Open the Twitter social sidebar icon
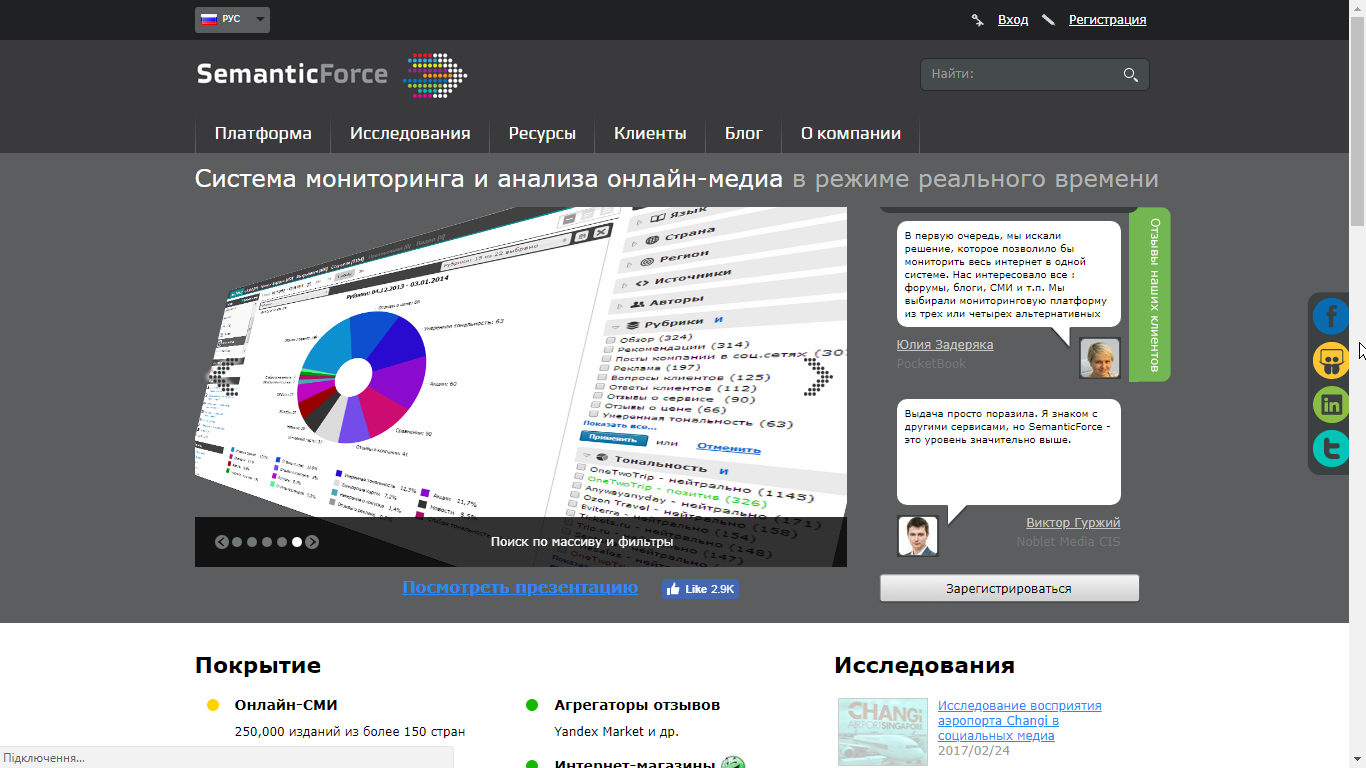 (1331, 449)
